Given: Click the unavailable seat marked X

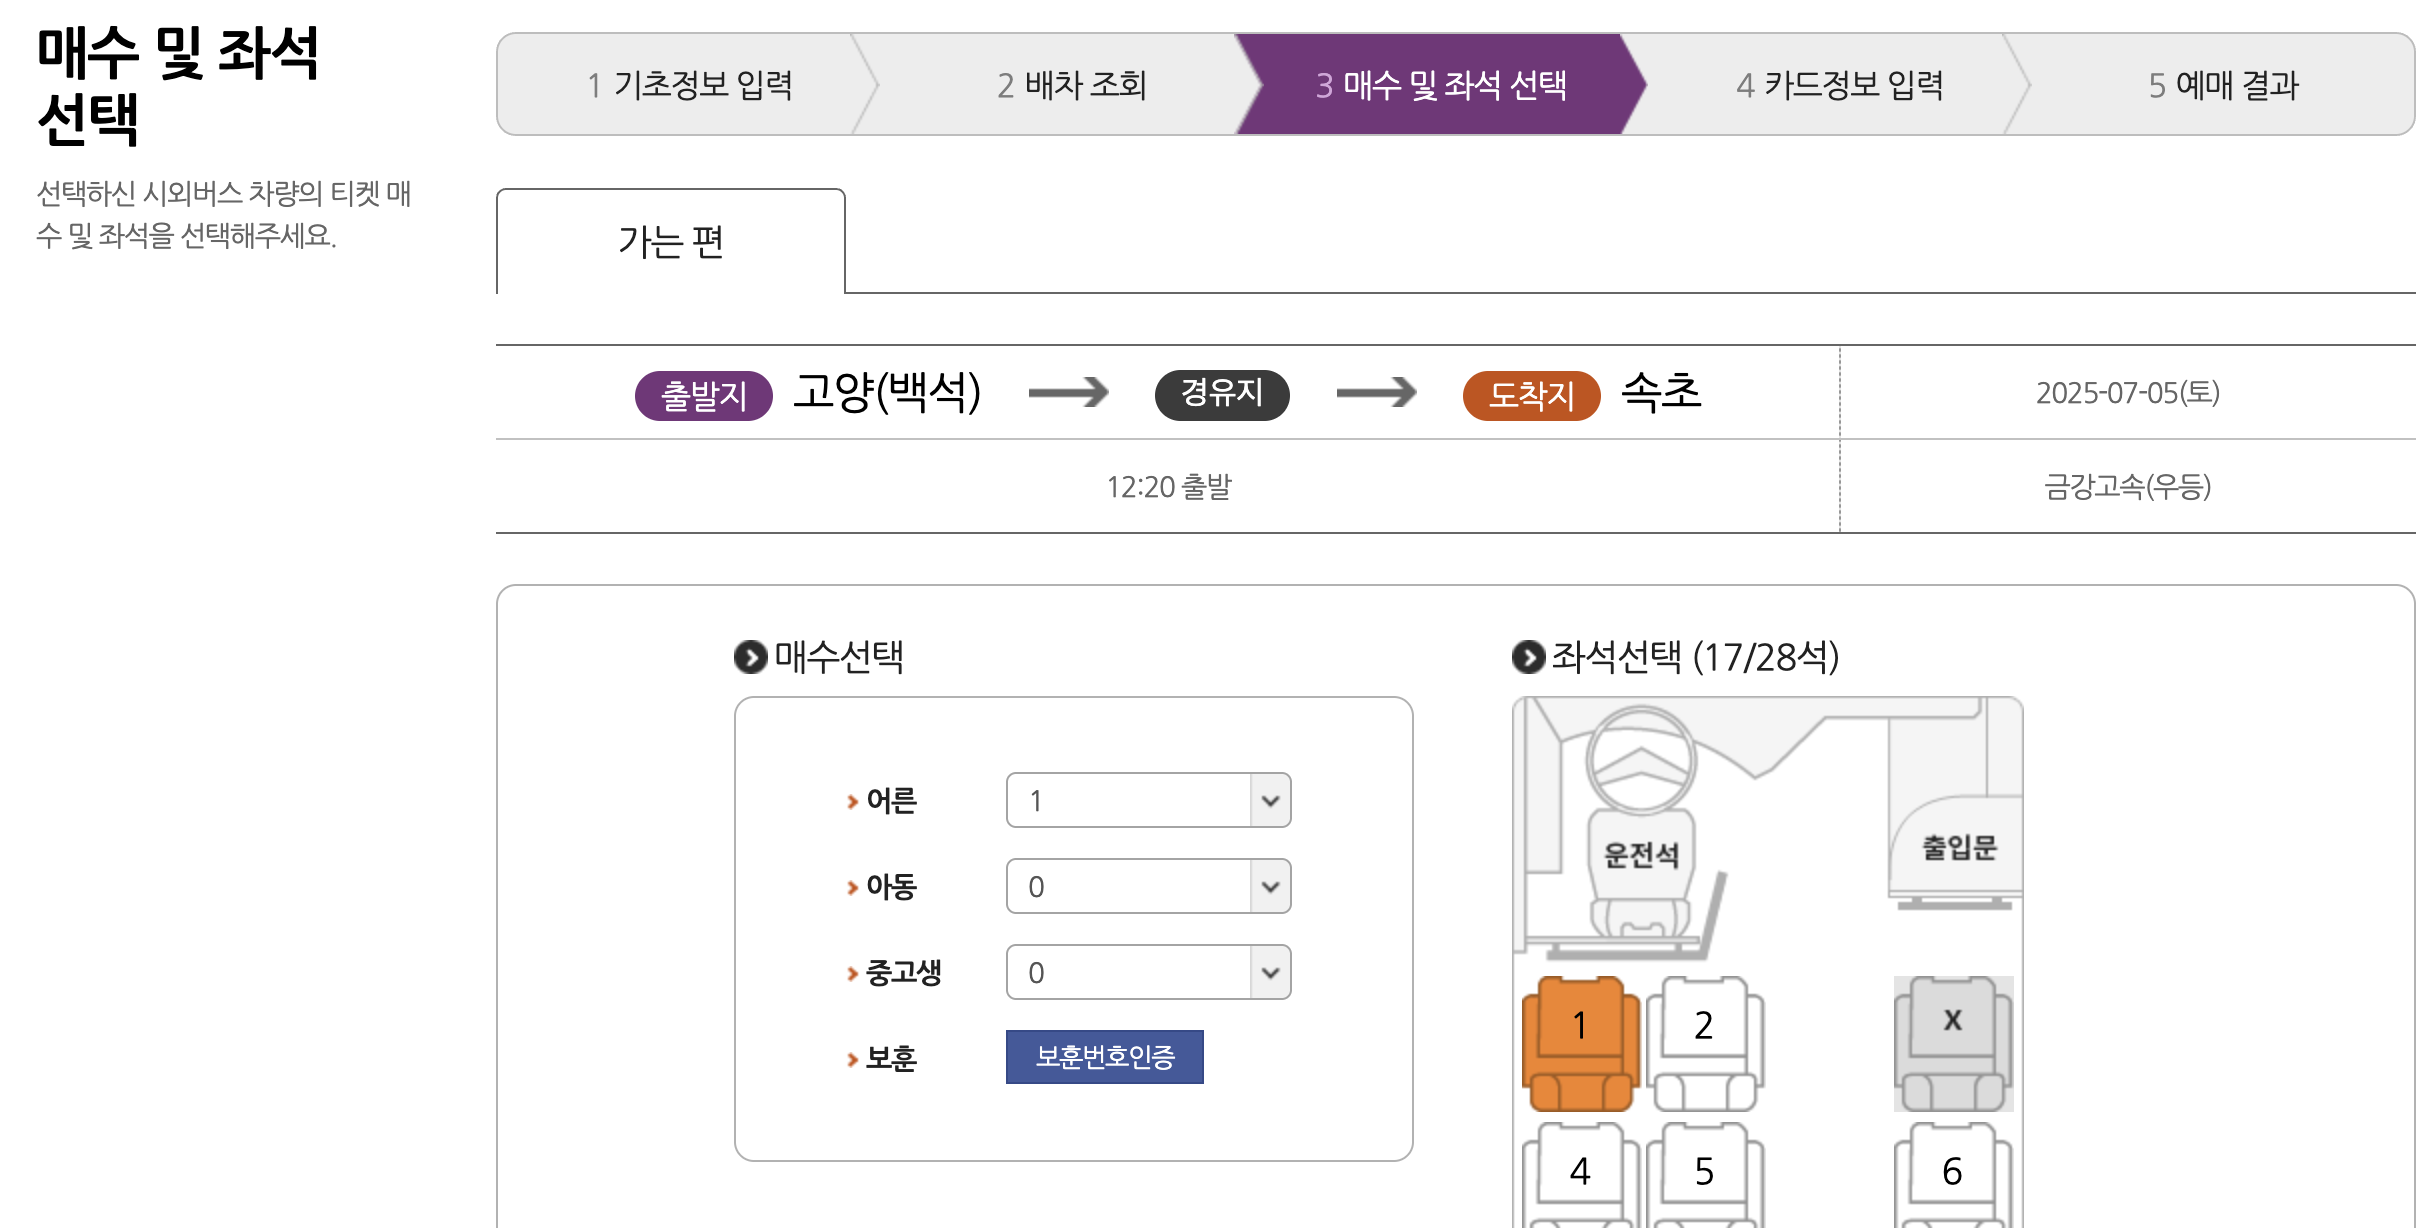Looking at the screenshot, I should click(x=1951, y=1020).
